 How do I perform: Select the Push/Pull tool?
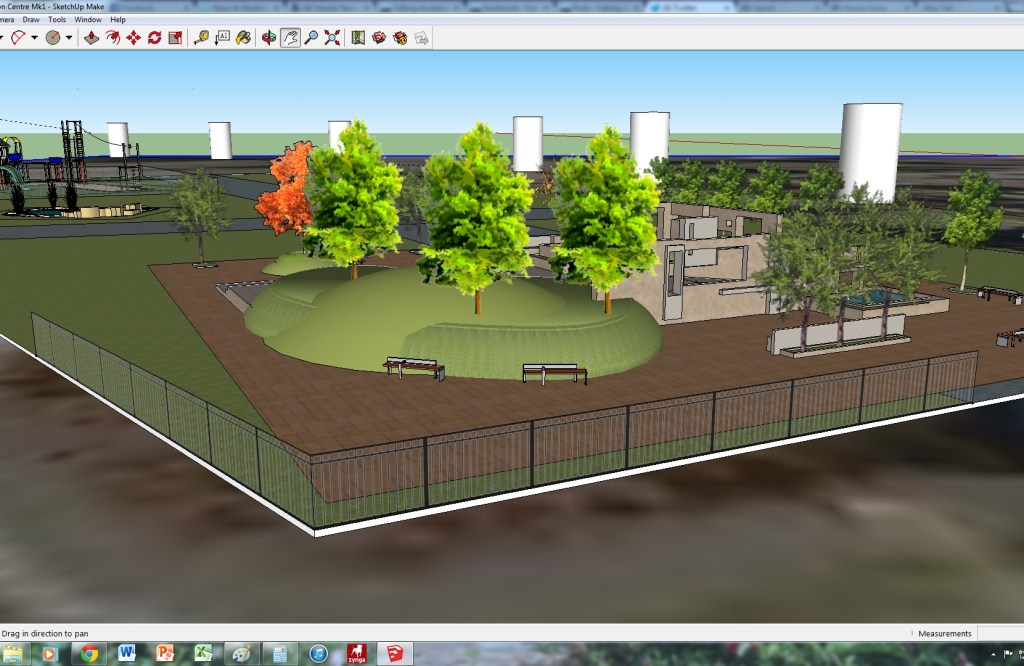pyautogui.click(x=91, y=38)
